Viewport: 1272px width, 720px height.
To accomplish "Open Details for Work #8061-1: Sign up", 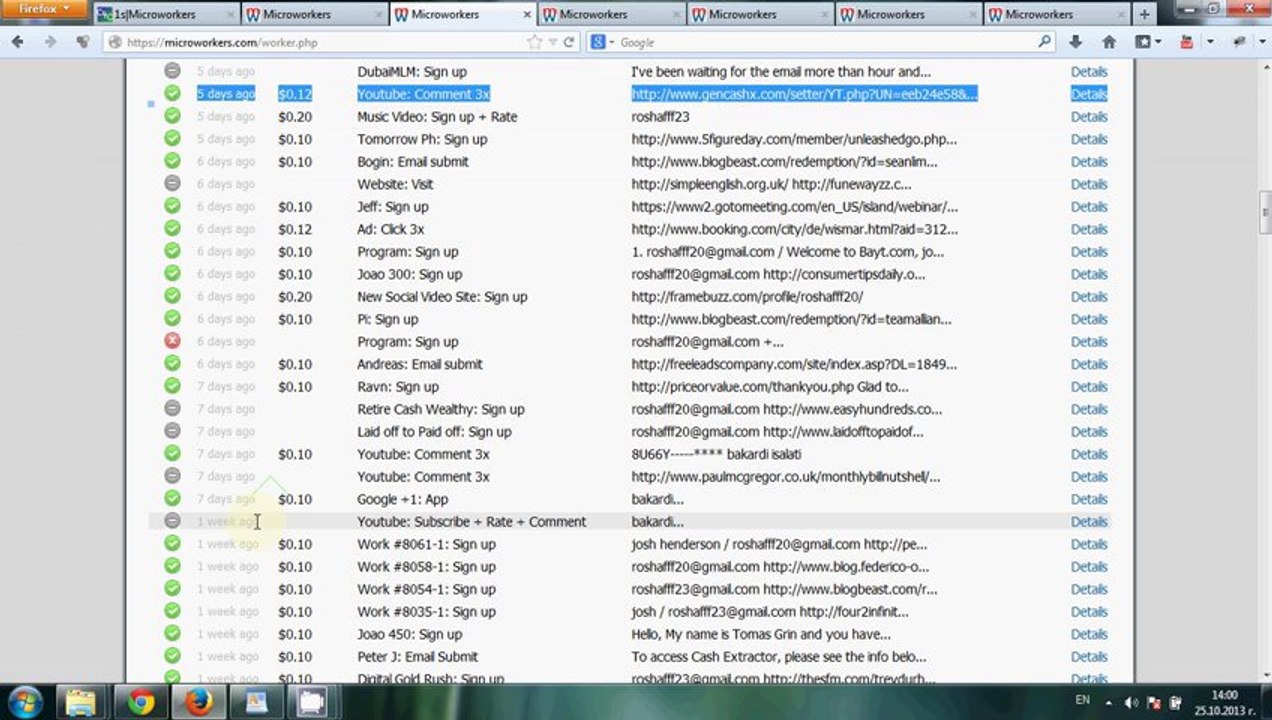I will click(1089, 544).
